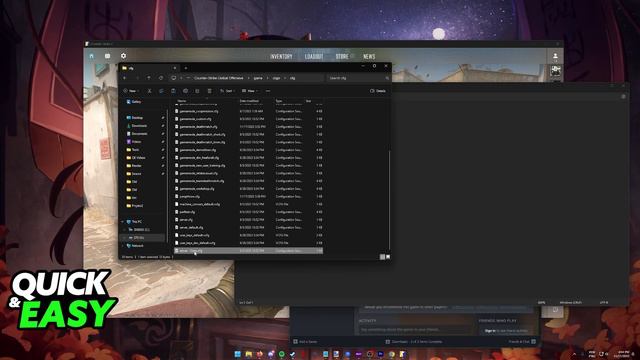
Task: Rename the selected file
Action: (185, 91)
